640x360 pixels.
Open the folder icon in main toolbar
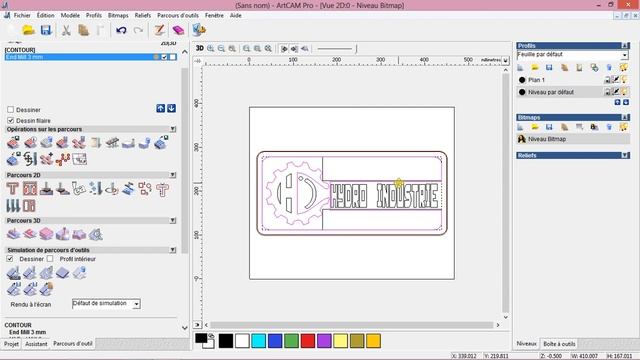[x=29, y=30]
